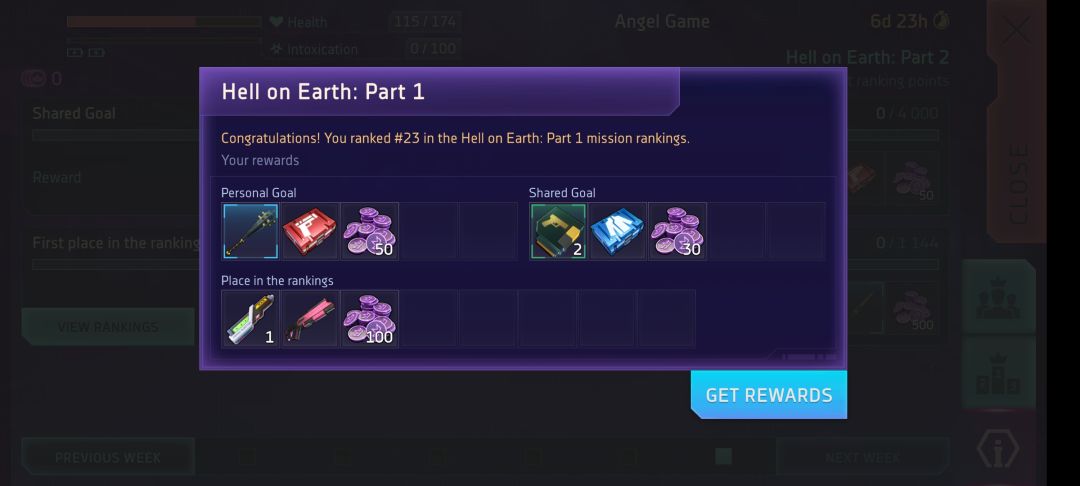Tap the 50 purple coins reward
1080x486 pixels.
tap(370, 231)
